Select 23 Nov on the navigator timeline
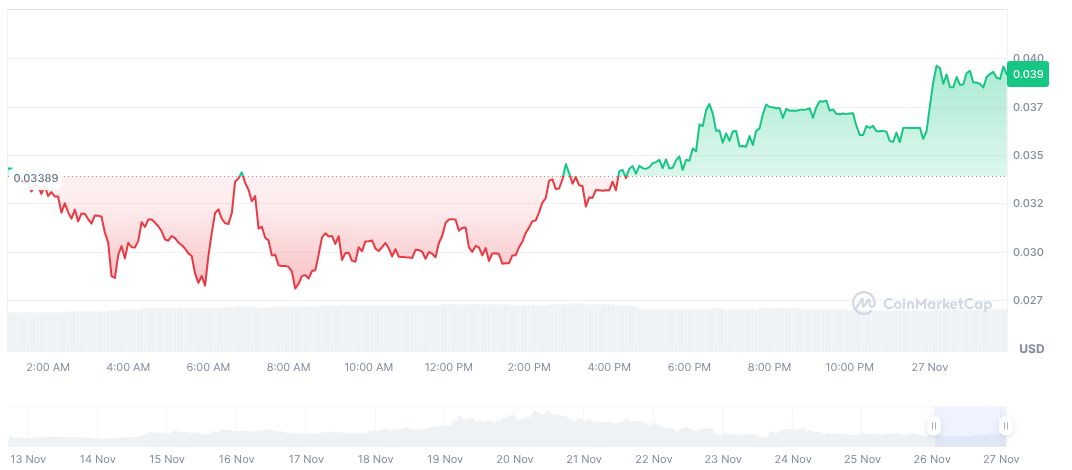 coord(723,459)
